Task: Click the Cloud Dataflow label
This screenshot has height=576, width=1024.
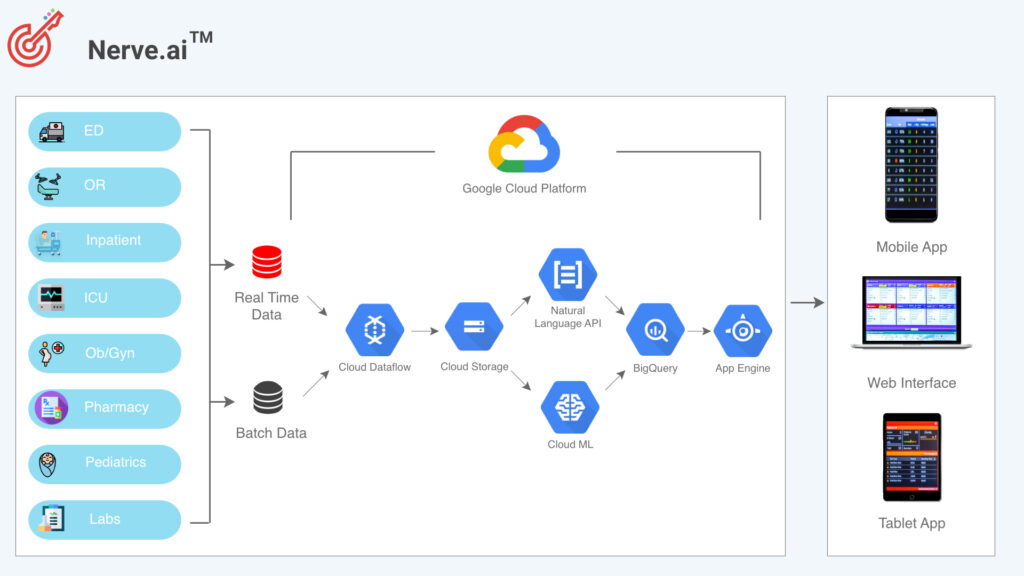Action: tap(374, 367)
